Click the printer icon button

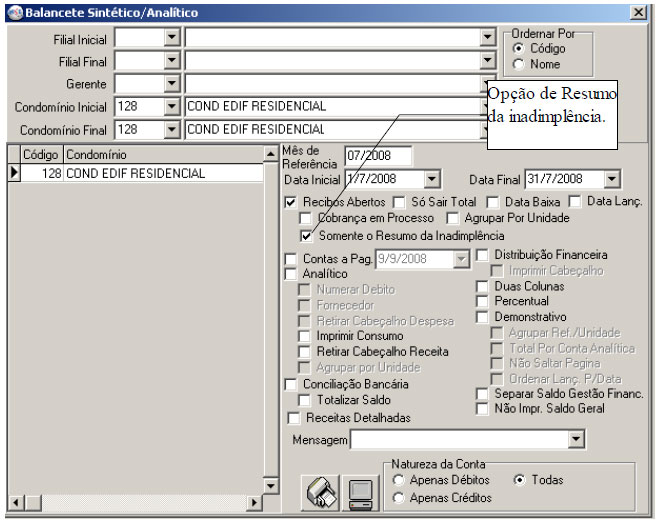321,494
